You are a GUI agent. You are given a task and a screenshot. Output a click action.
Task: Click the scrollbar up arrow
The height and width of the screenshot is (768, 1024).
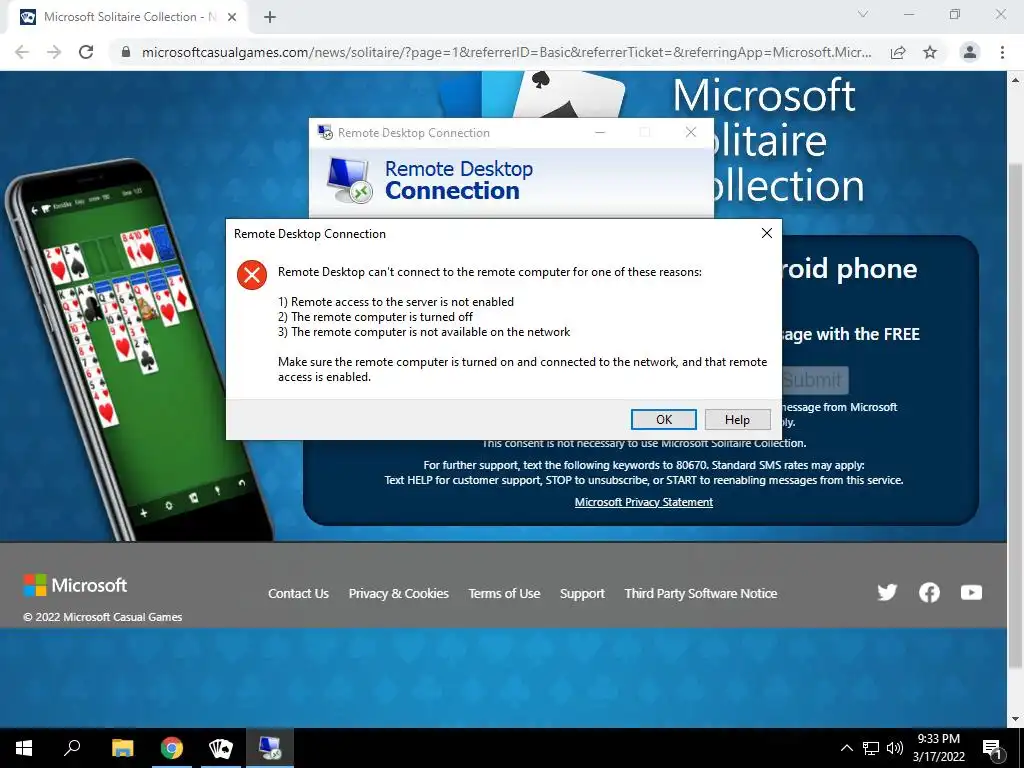(1015, 80)
